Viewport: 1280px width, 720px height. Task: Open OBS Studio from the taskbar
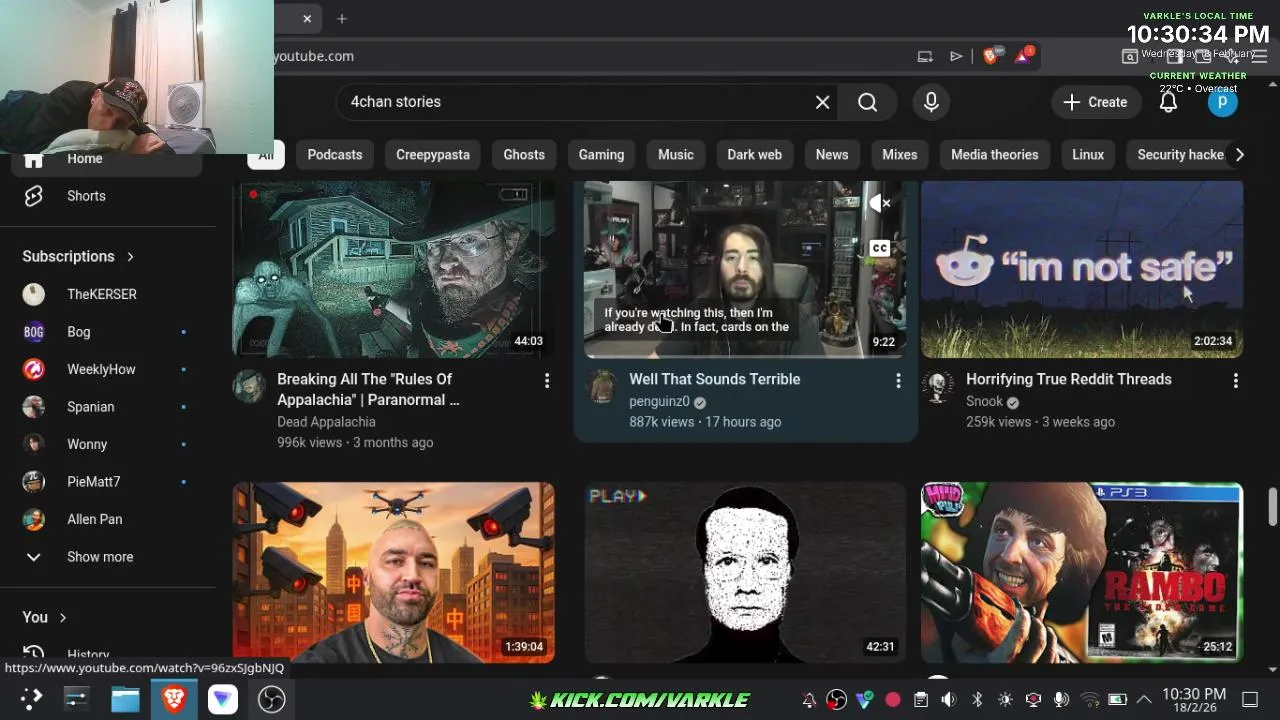[x=271, y=699]
